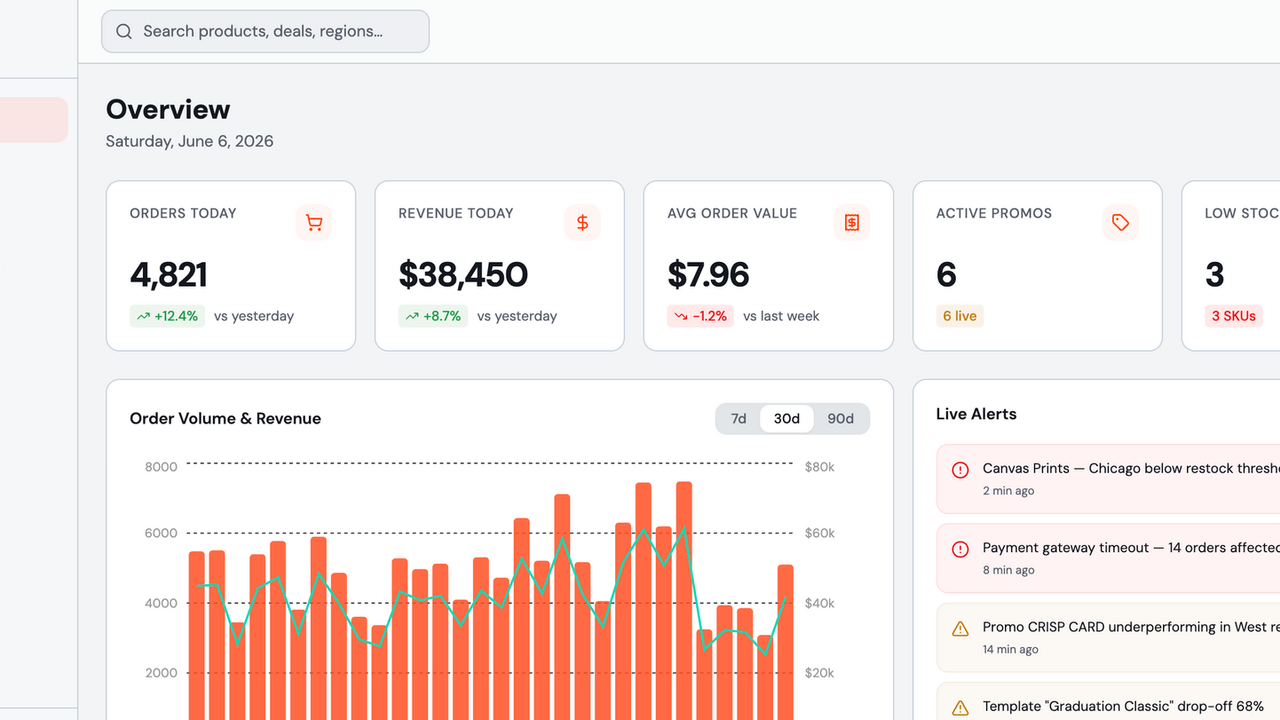Switch the chart range to 7d
This screenshot has width=1280, height=720.
click(739, 419)
